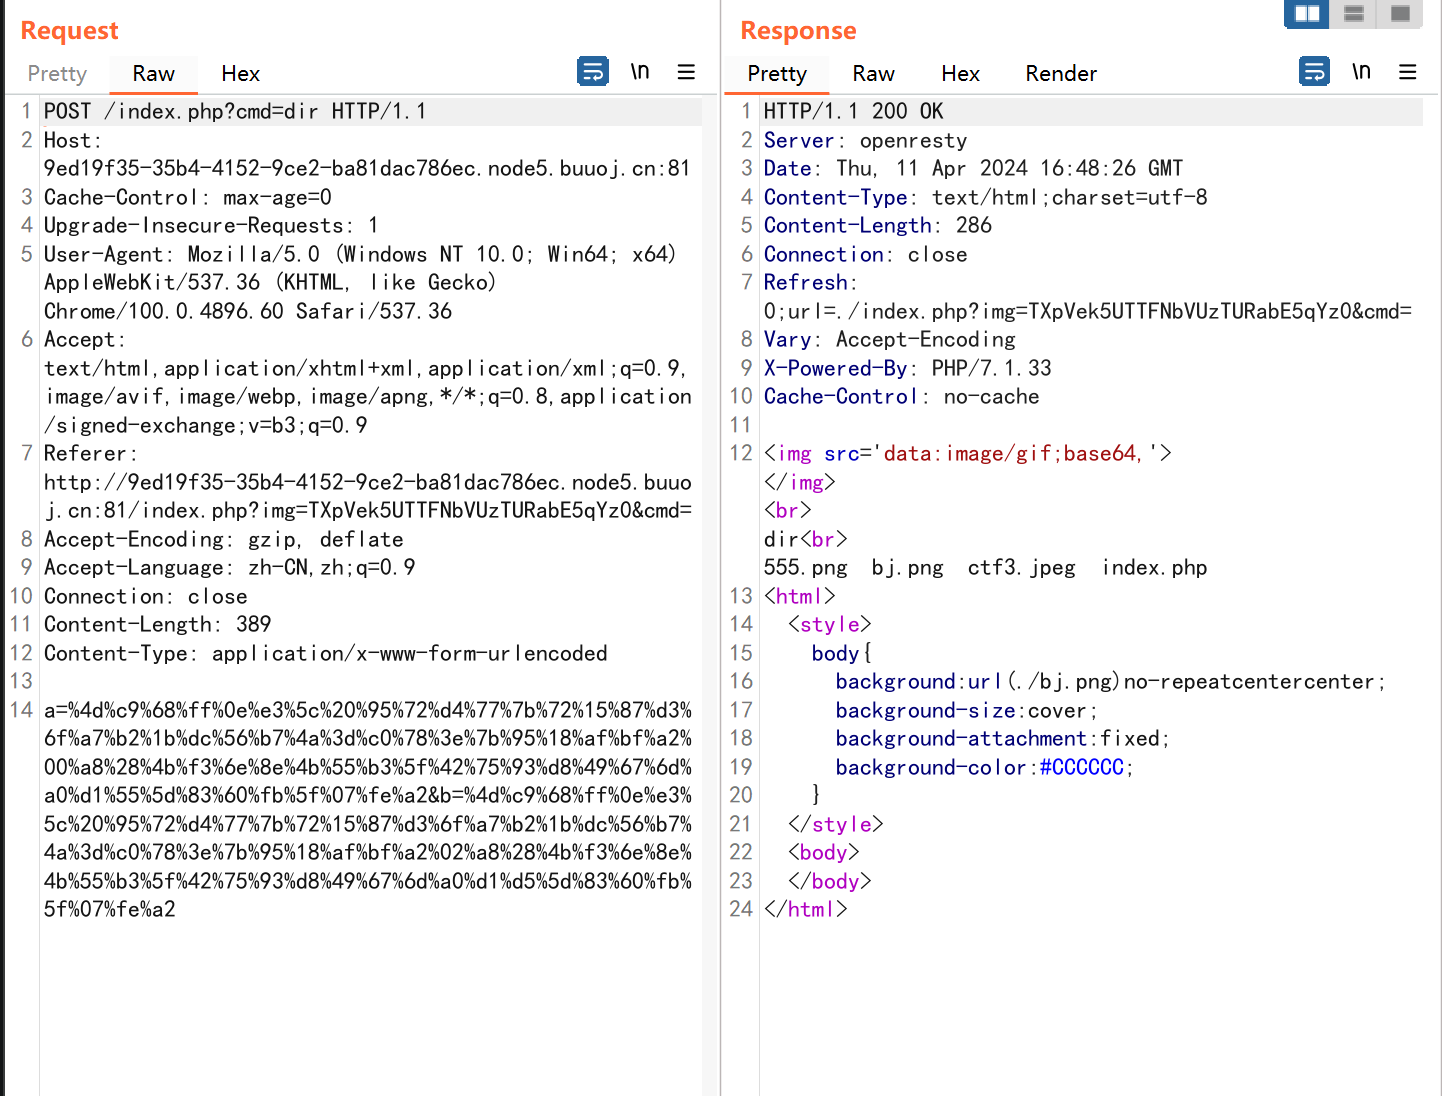This screenshot has width=1442, height=1096.
Task: Click the request Content-Type urlencoded header
Action: (x=326, y=653)
